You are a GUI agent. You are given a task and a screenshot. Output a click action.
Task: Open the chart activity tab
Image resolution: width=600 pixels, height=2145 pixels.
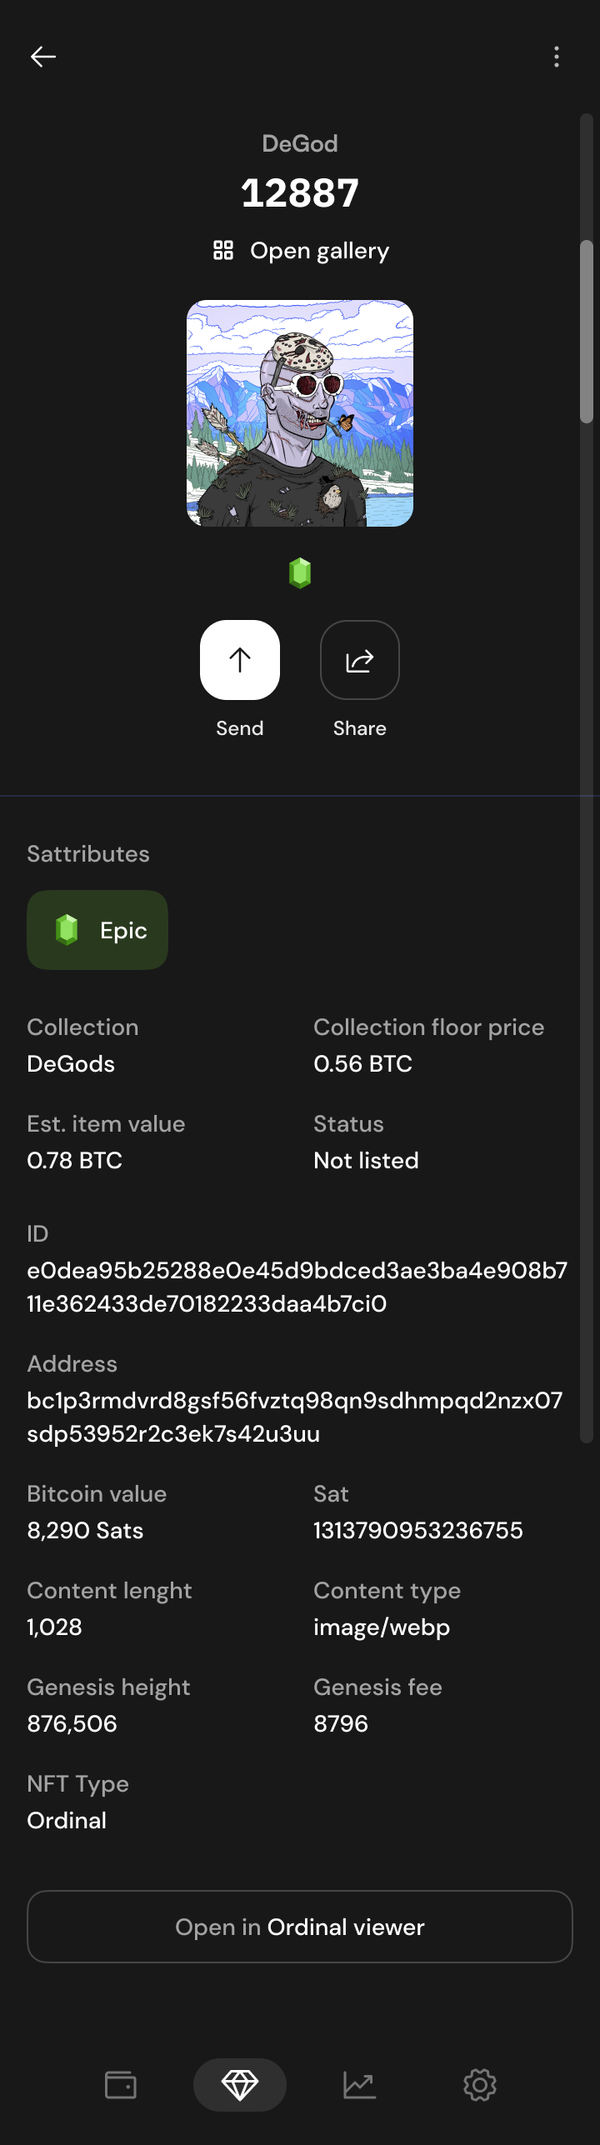click(360, 2085)
